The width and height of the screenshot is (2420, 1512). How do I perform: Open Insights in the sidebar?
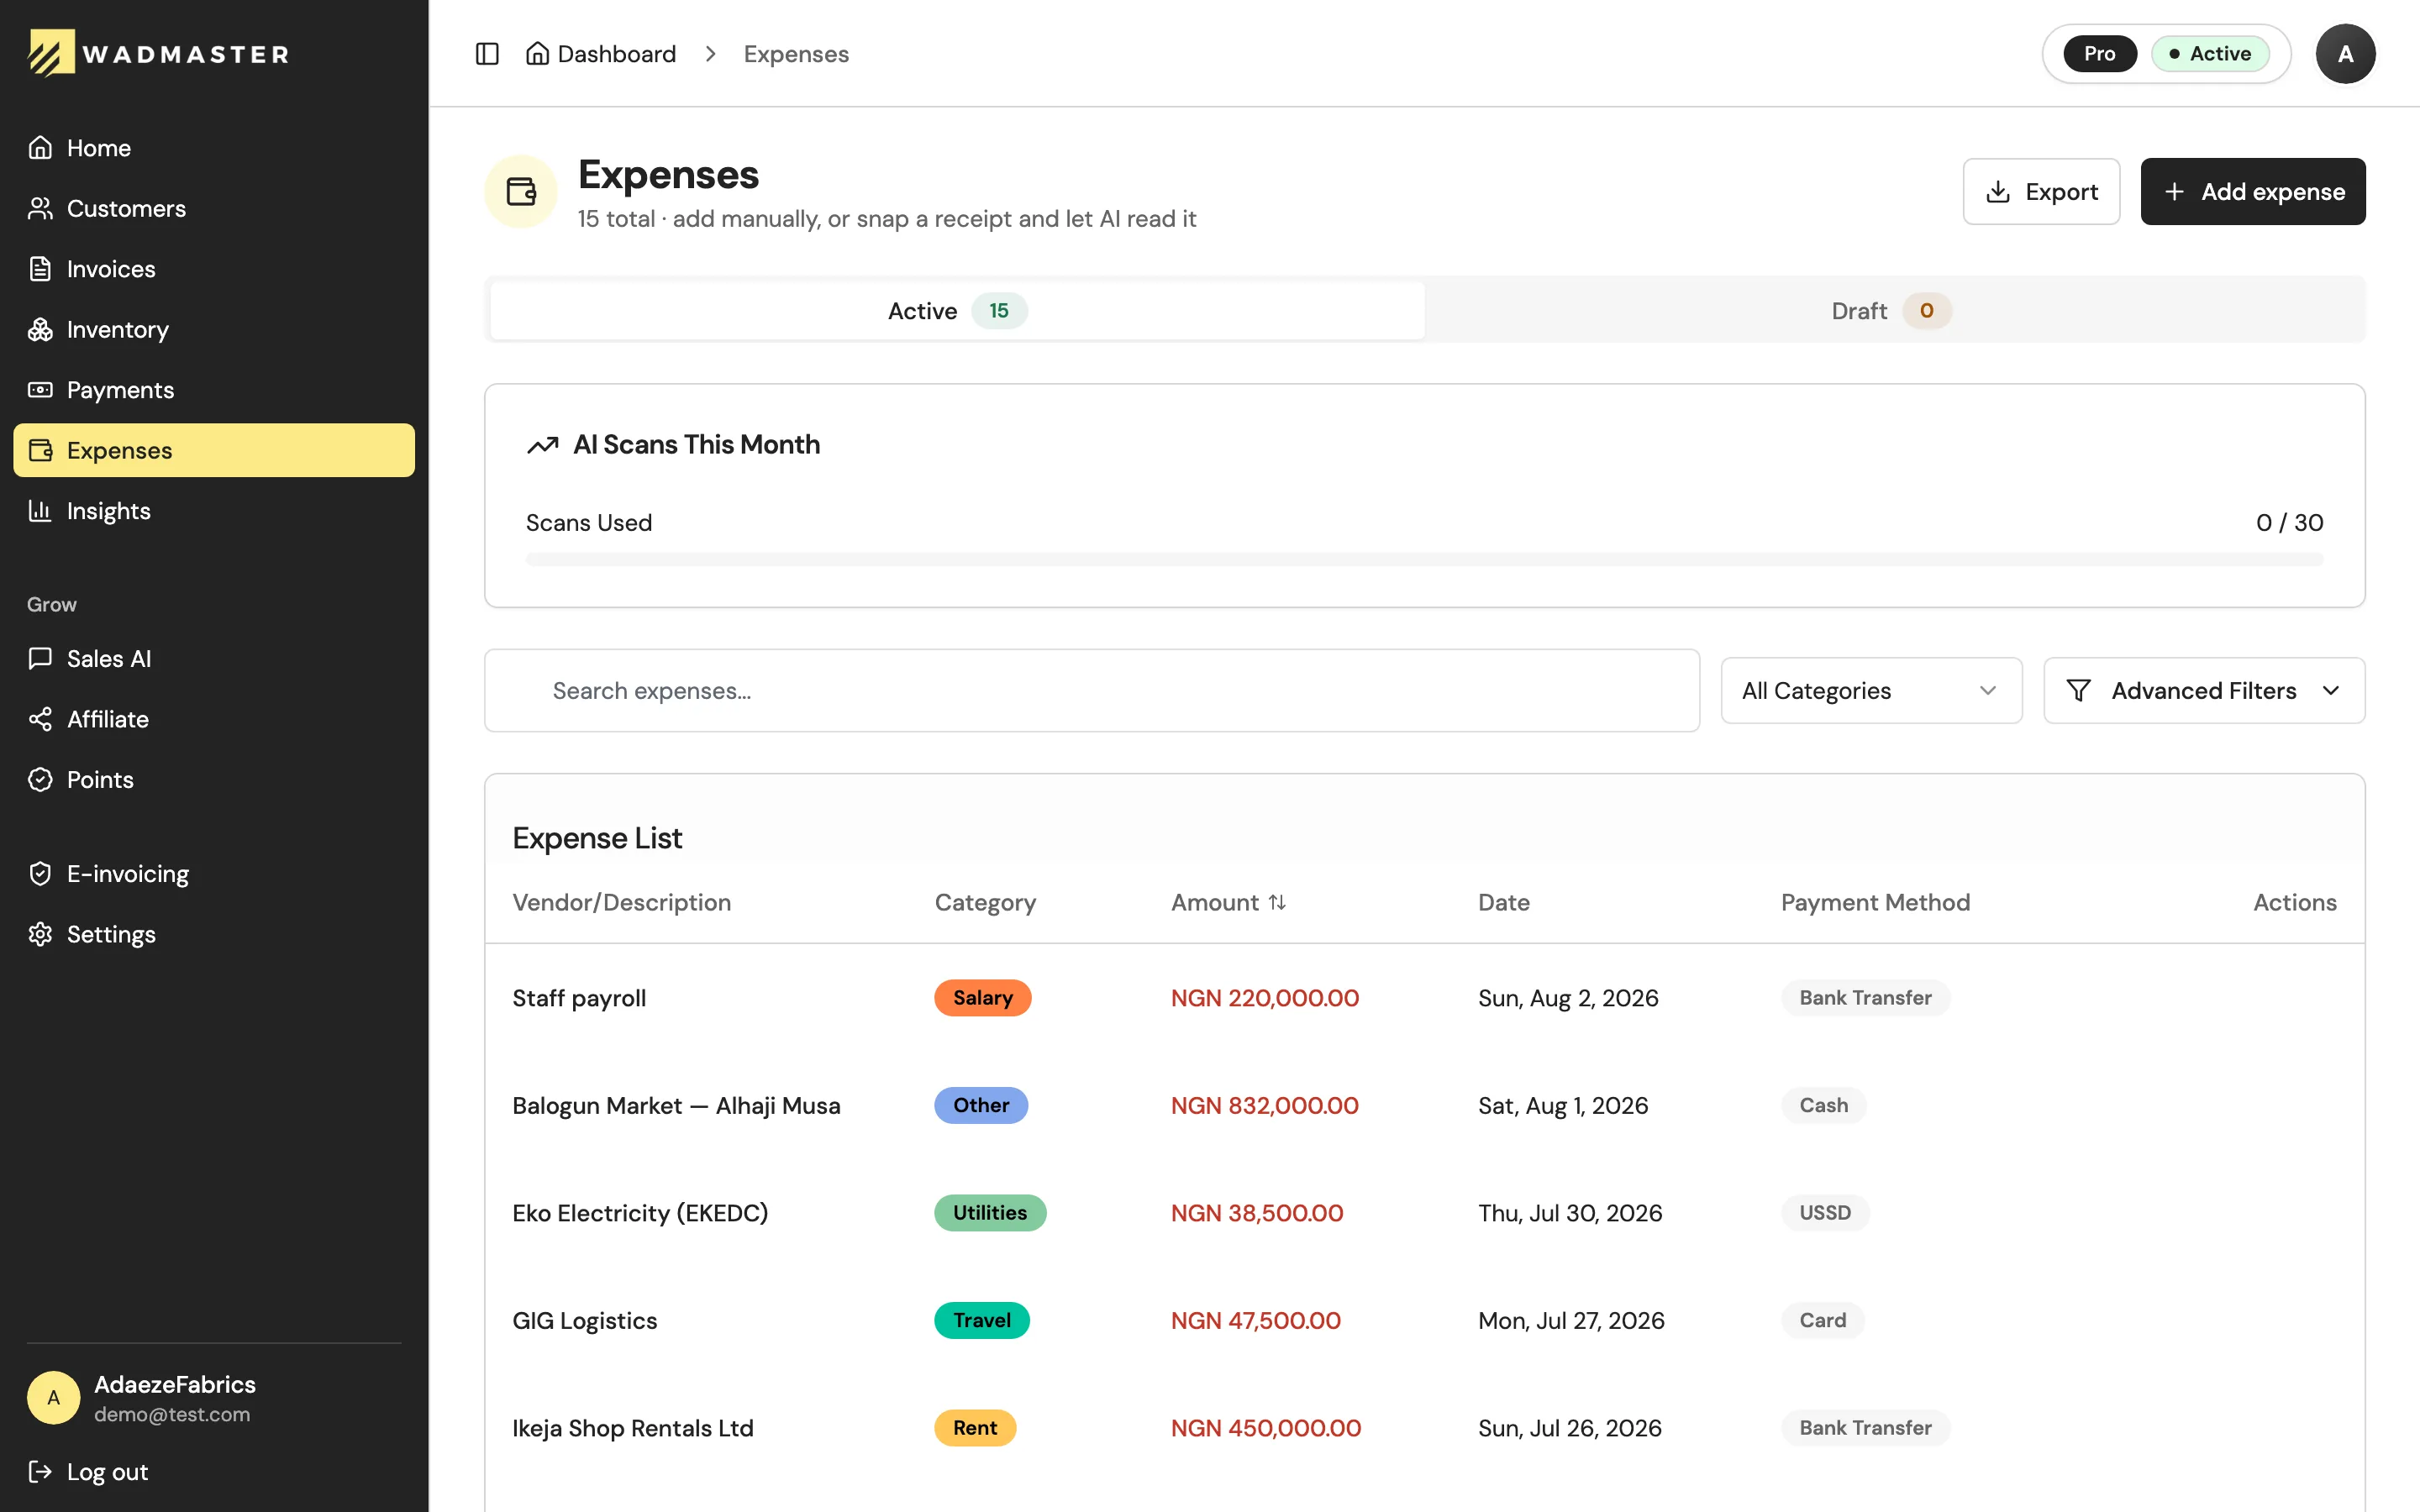(x=214, y=511)
